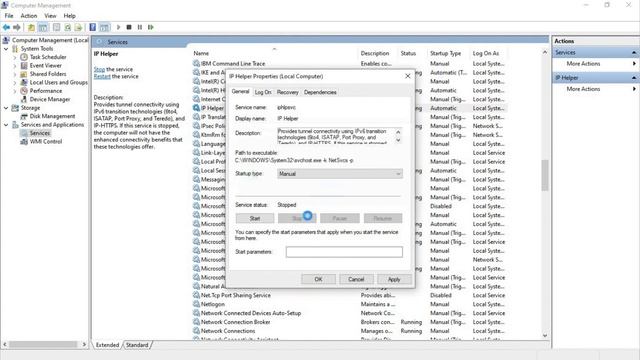Image resolution: width=640 pixels, height=360 pixels.
Task: Click More Actions under IP Helper
Action: click(583, 89)
